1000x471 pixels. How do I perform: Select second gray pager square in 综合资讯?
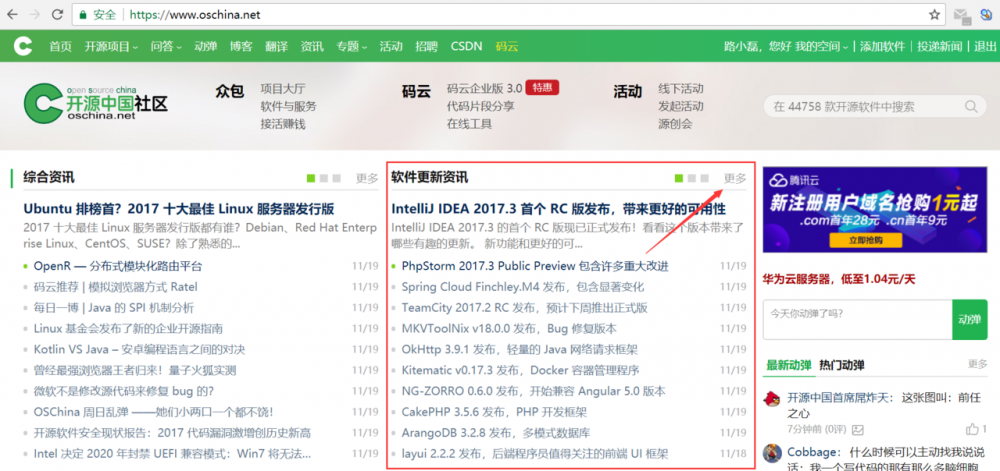(324, 178)
